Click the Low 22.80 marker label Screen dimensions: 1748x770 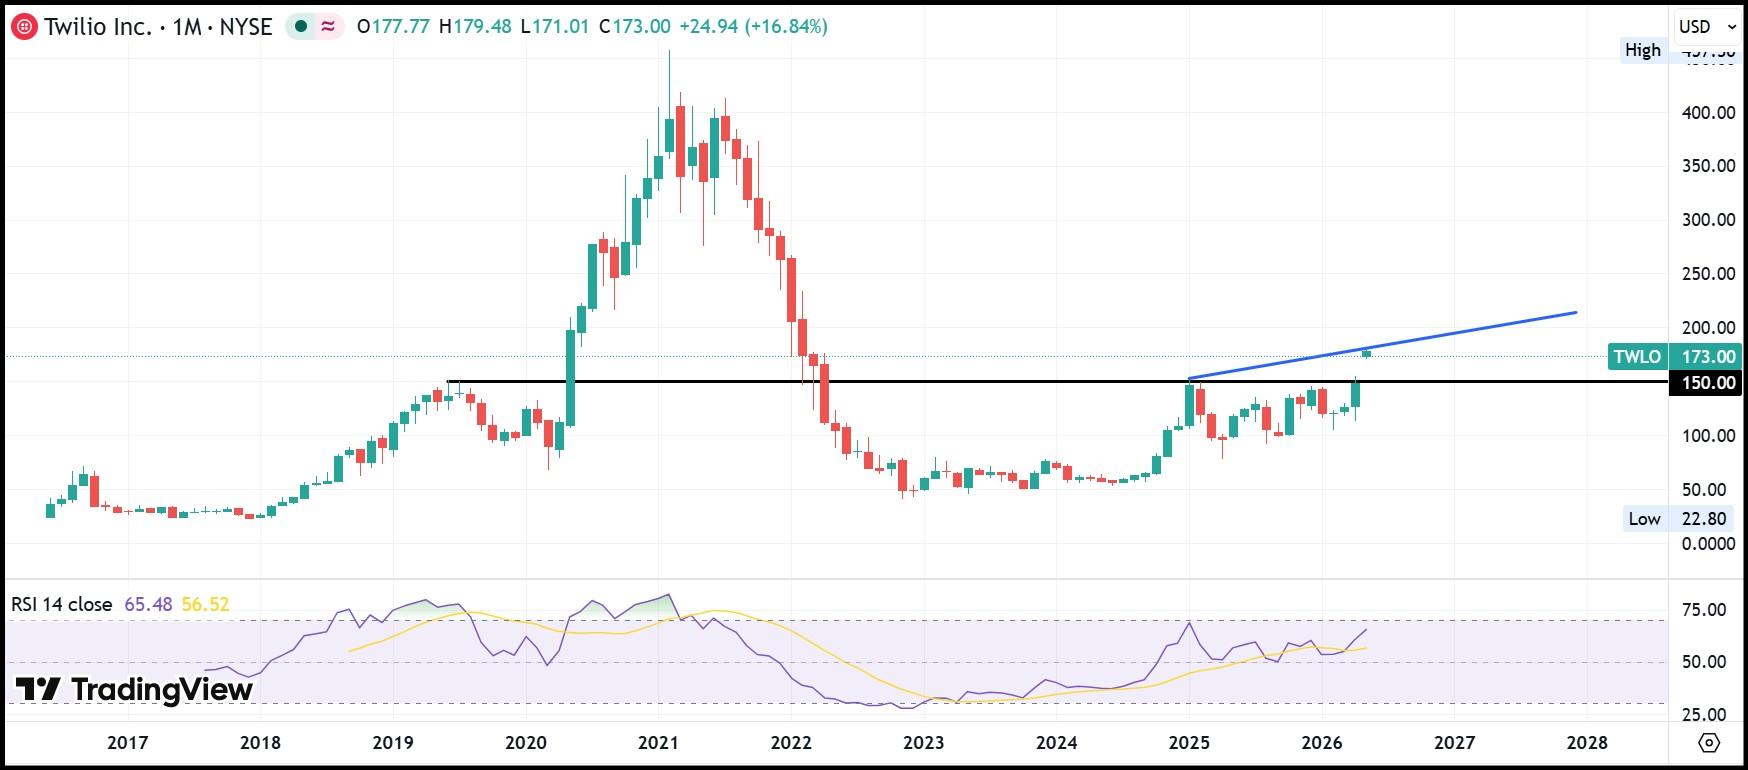point(1677,518)
